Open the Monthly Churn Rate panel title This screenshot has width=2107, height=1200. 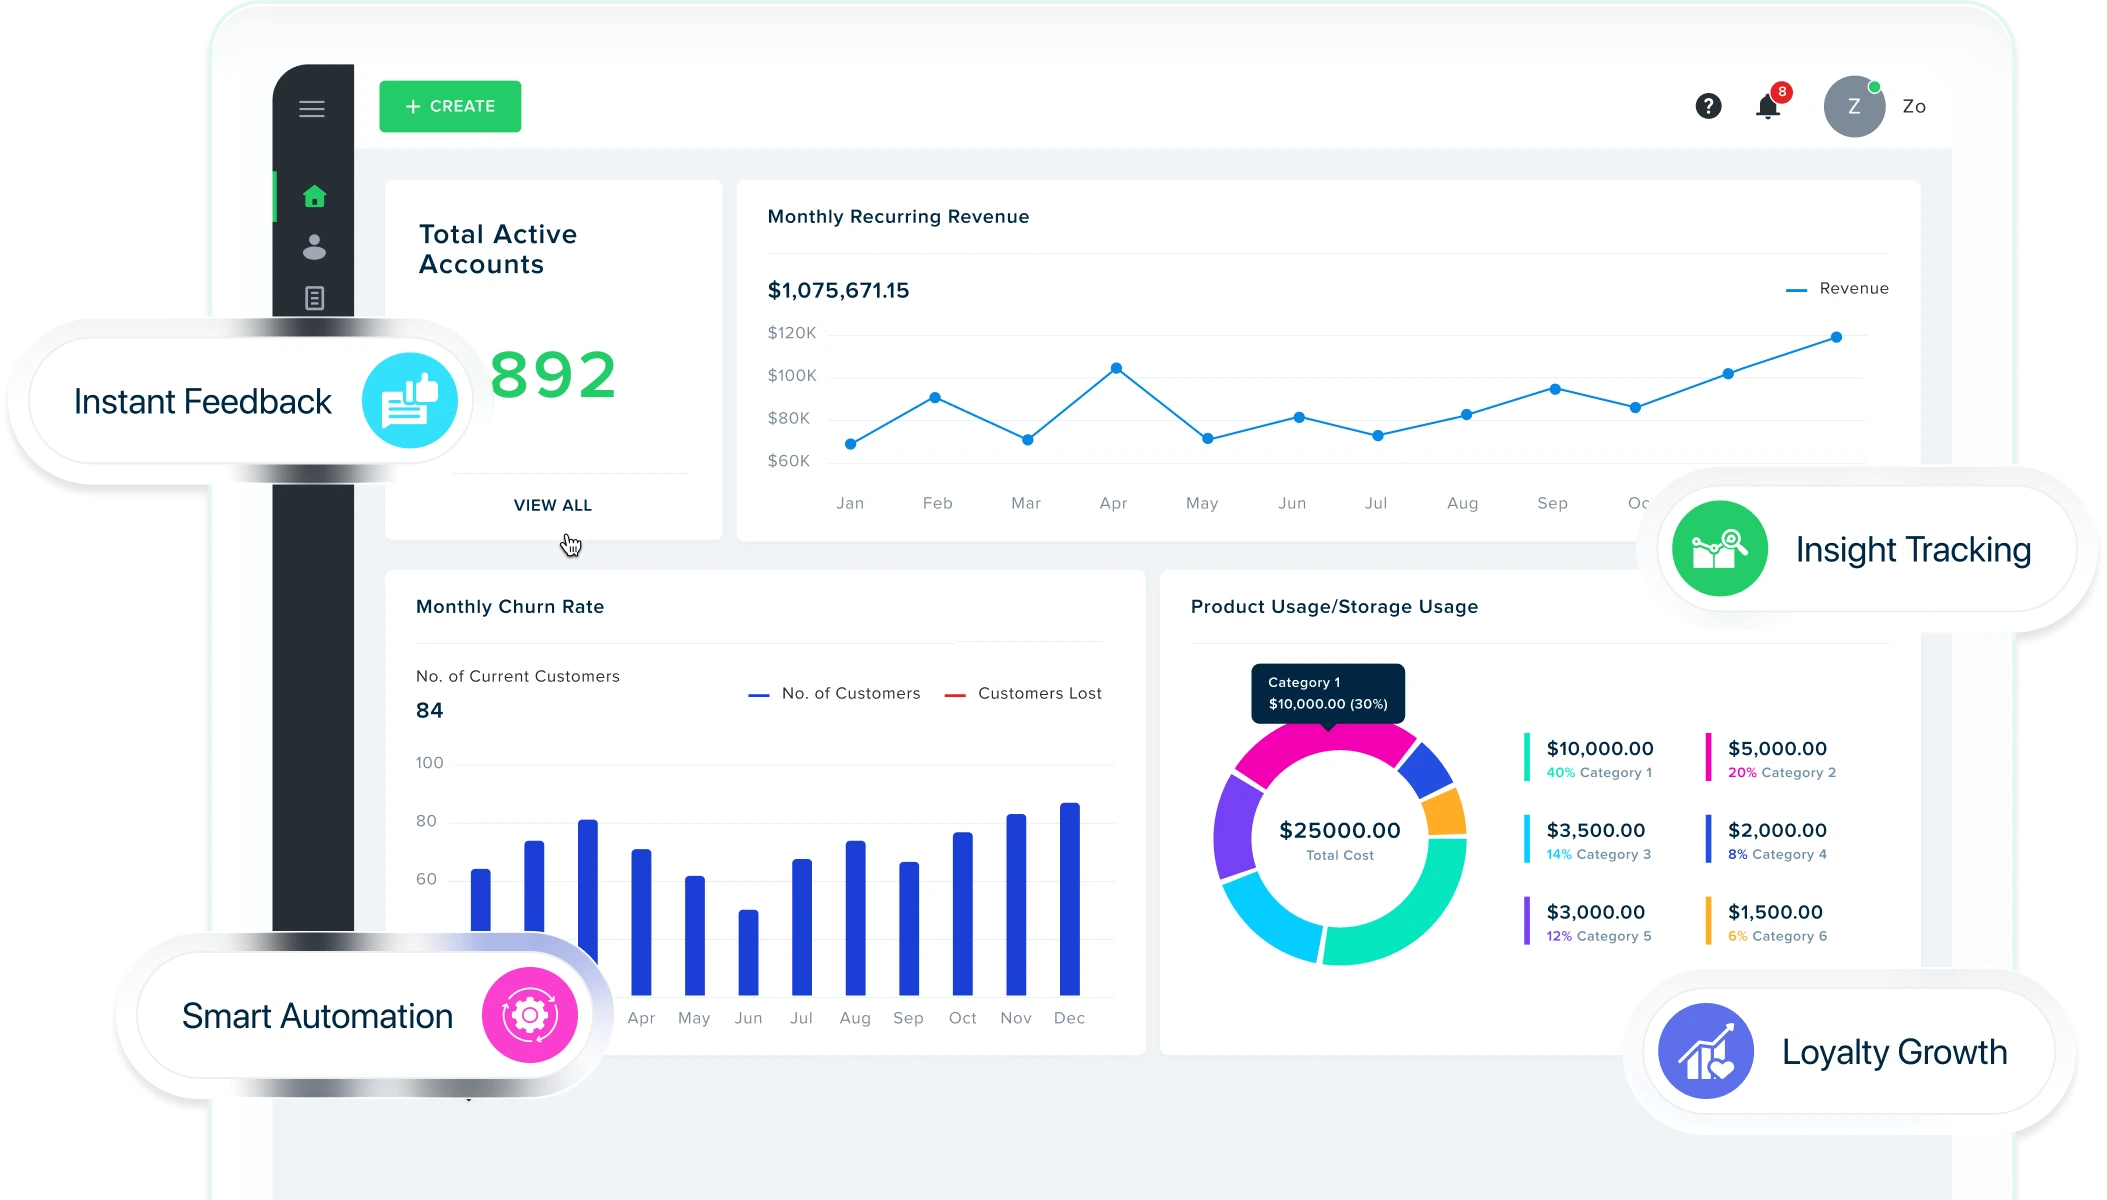[510, 606]
